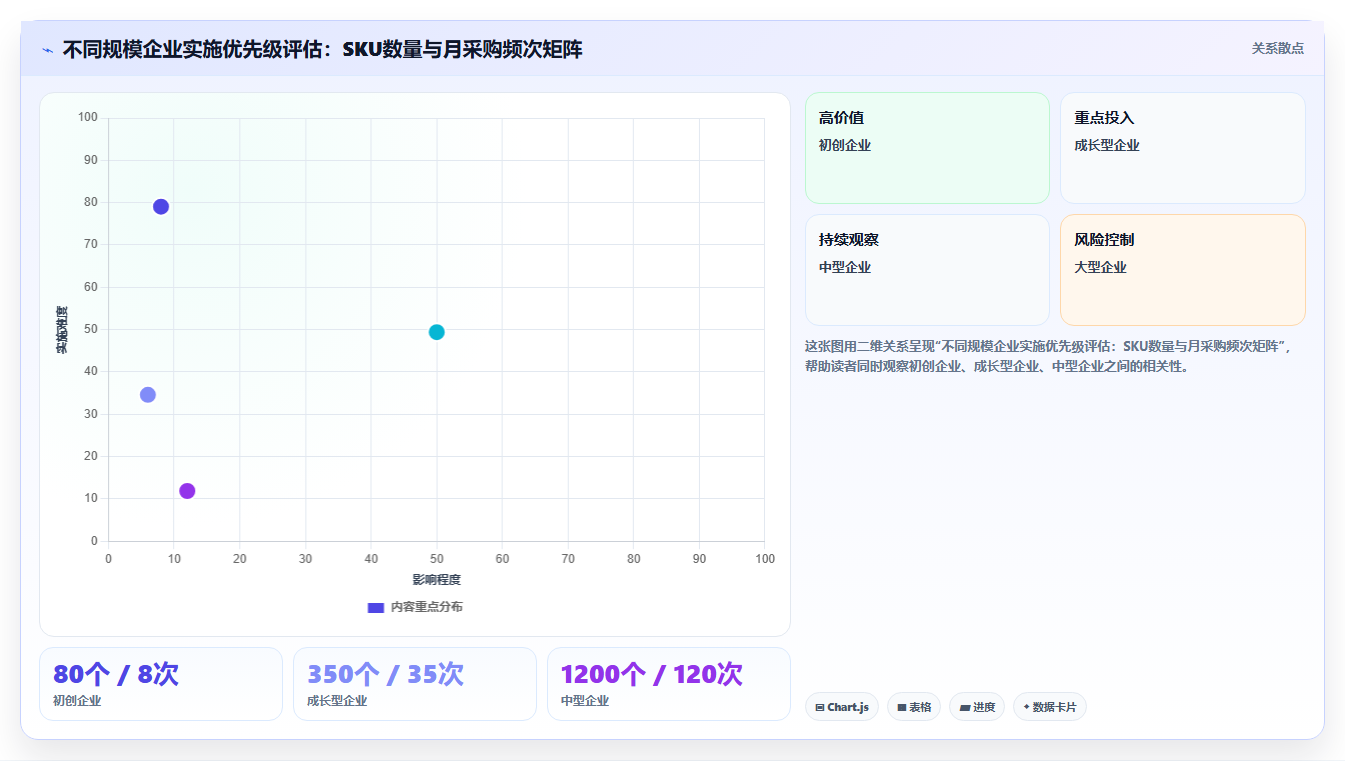Click the lightning icon beside the title
Image resolution: width=1345 pixels, height=761 pixels.
pos(47,50)
